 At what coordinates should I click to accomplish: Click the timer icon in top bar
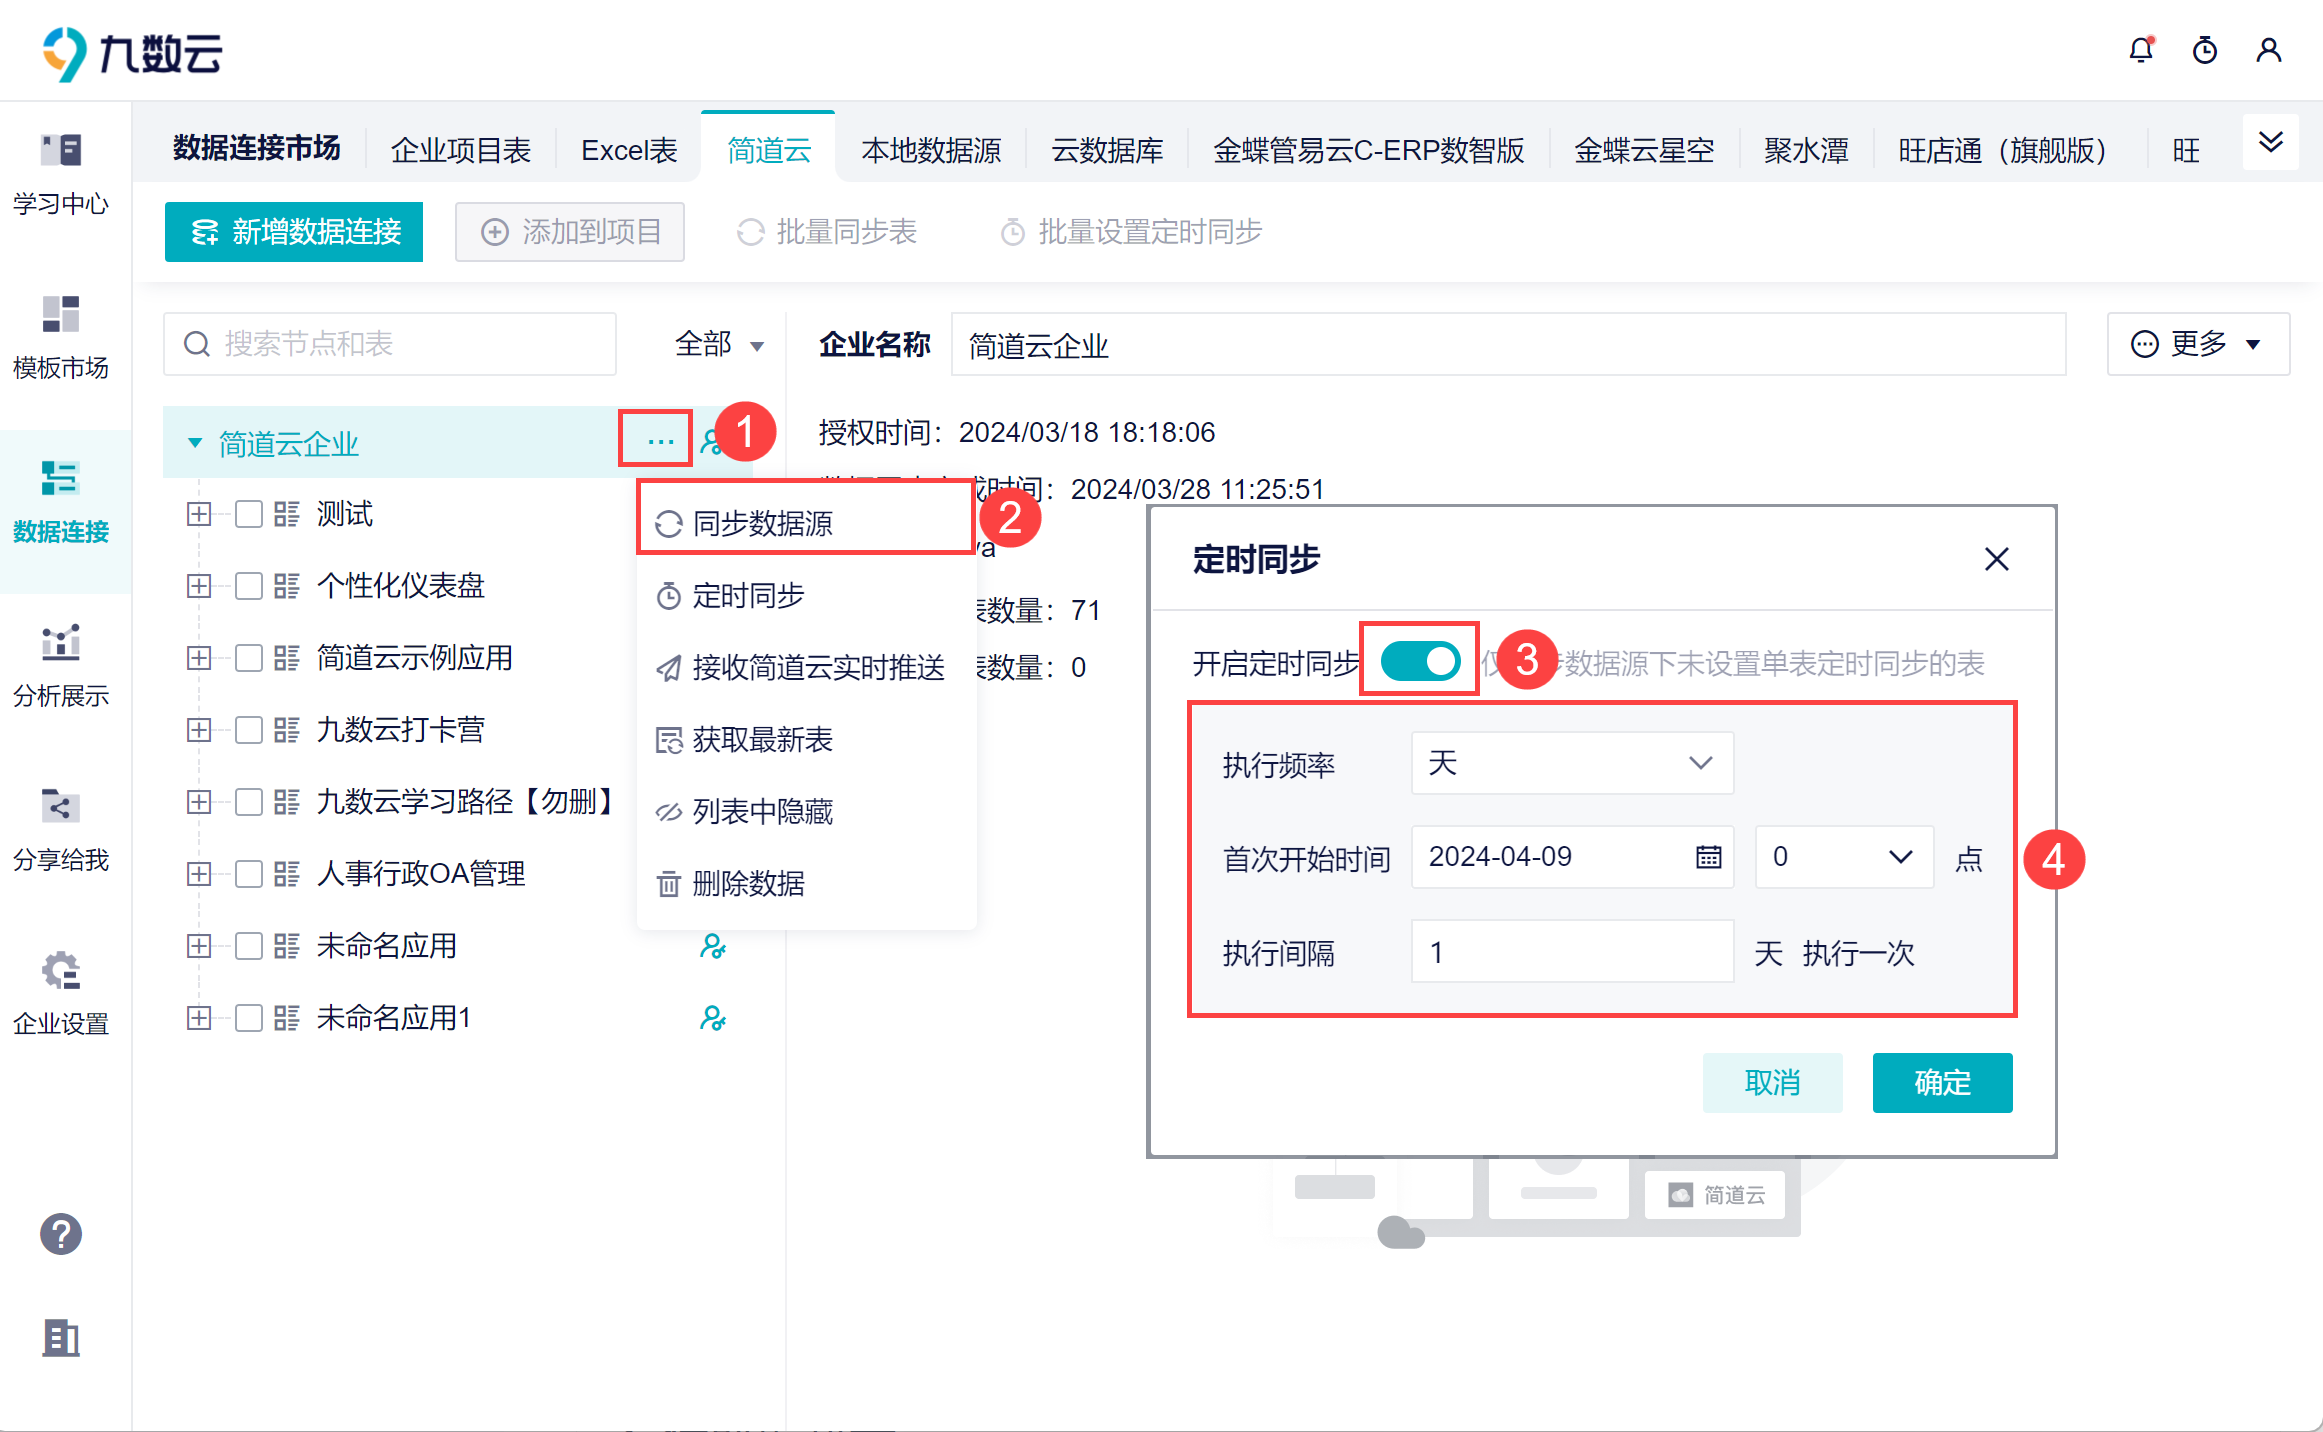[x=2204, y=50]
